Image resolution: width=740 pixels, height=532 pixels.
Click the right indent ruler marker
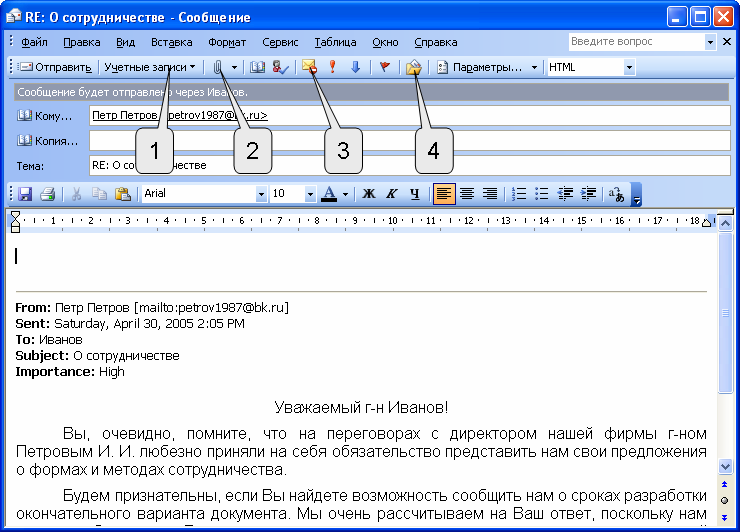click(x=706, y=222)
